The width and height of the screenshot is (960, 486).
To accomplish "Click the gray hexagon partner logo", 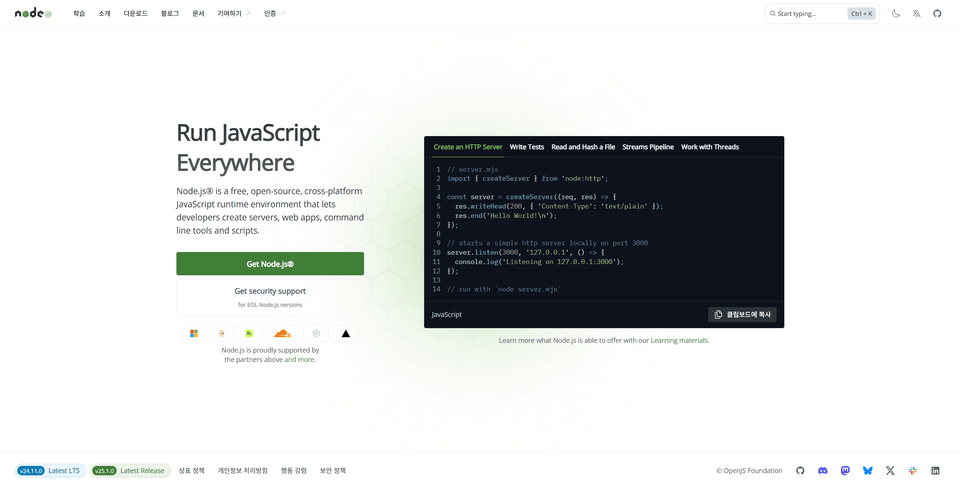I will pyautogui.click(x=316, y=333).
